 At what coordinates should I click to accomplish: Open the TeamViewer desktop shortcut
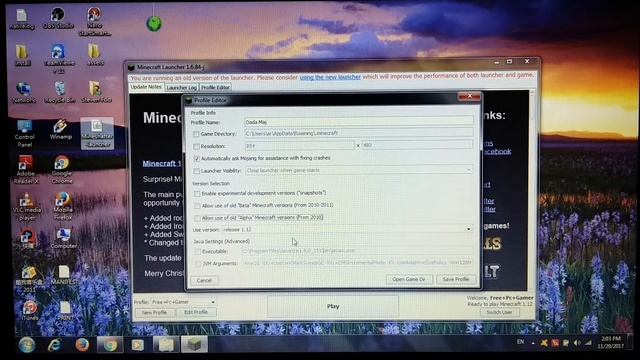coord(59,59)
